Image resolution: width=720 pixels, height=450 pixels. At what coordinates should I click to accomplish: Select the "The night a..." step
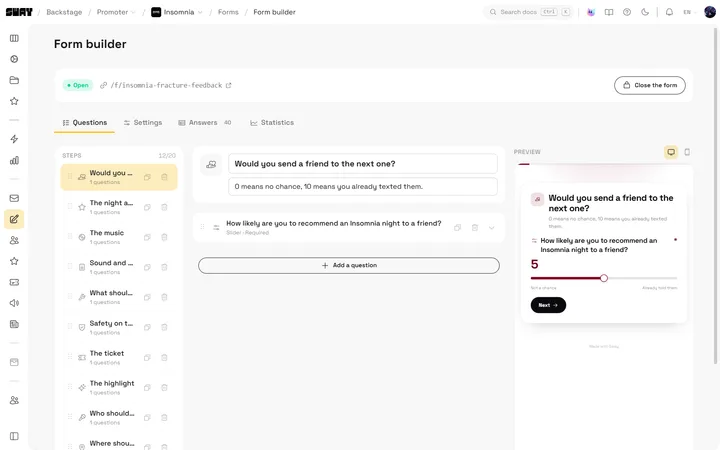point(119,207)
